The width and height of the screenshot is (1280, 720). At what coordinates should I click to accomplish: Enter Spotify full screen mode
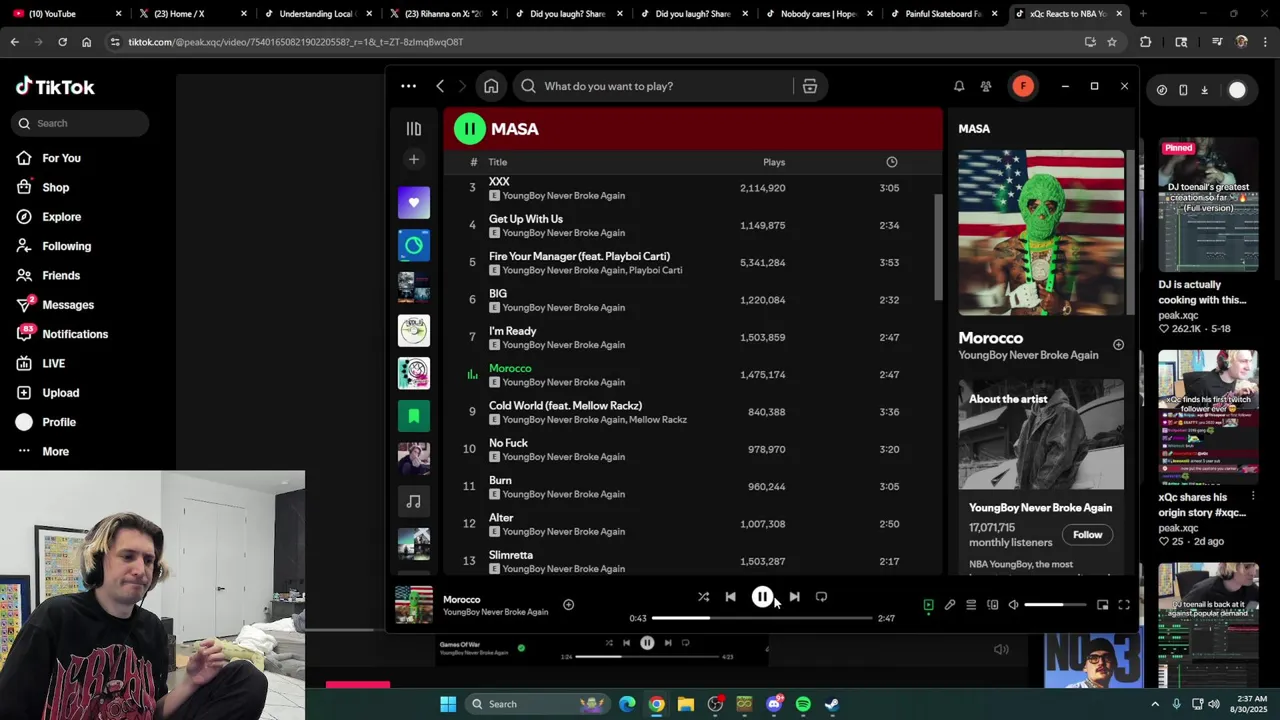1124,605
